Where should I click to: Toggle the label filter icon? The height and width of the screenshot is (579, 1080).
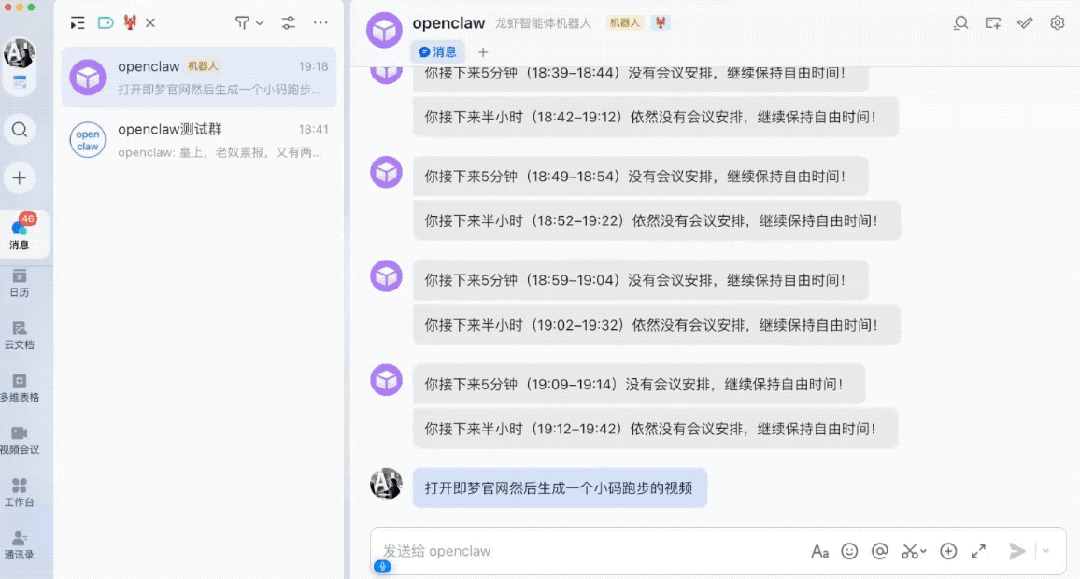[105, 22]
